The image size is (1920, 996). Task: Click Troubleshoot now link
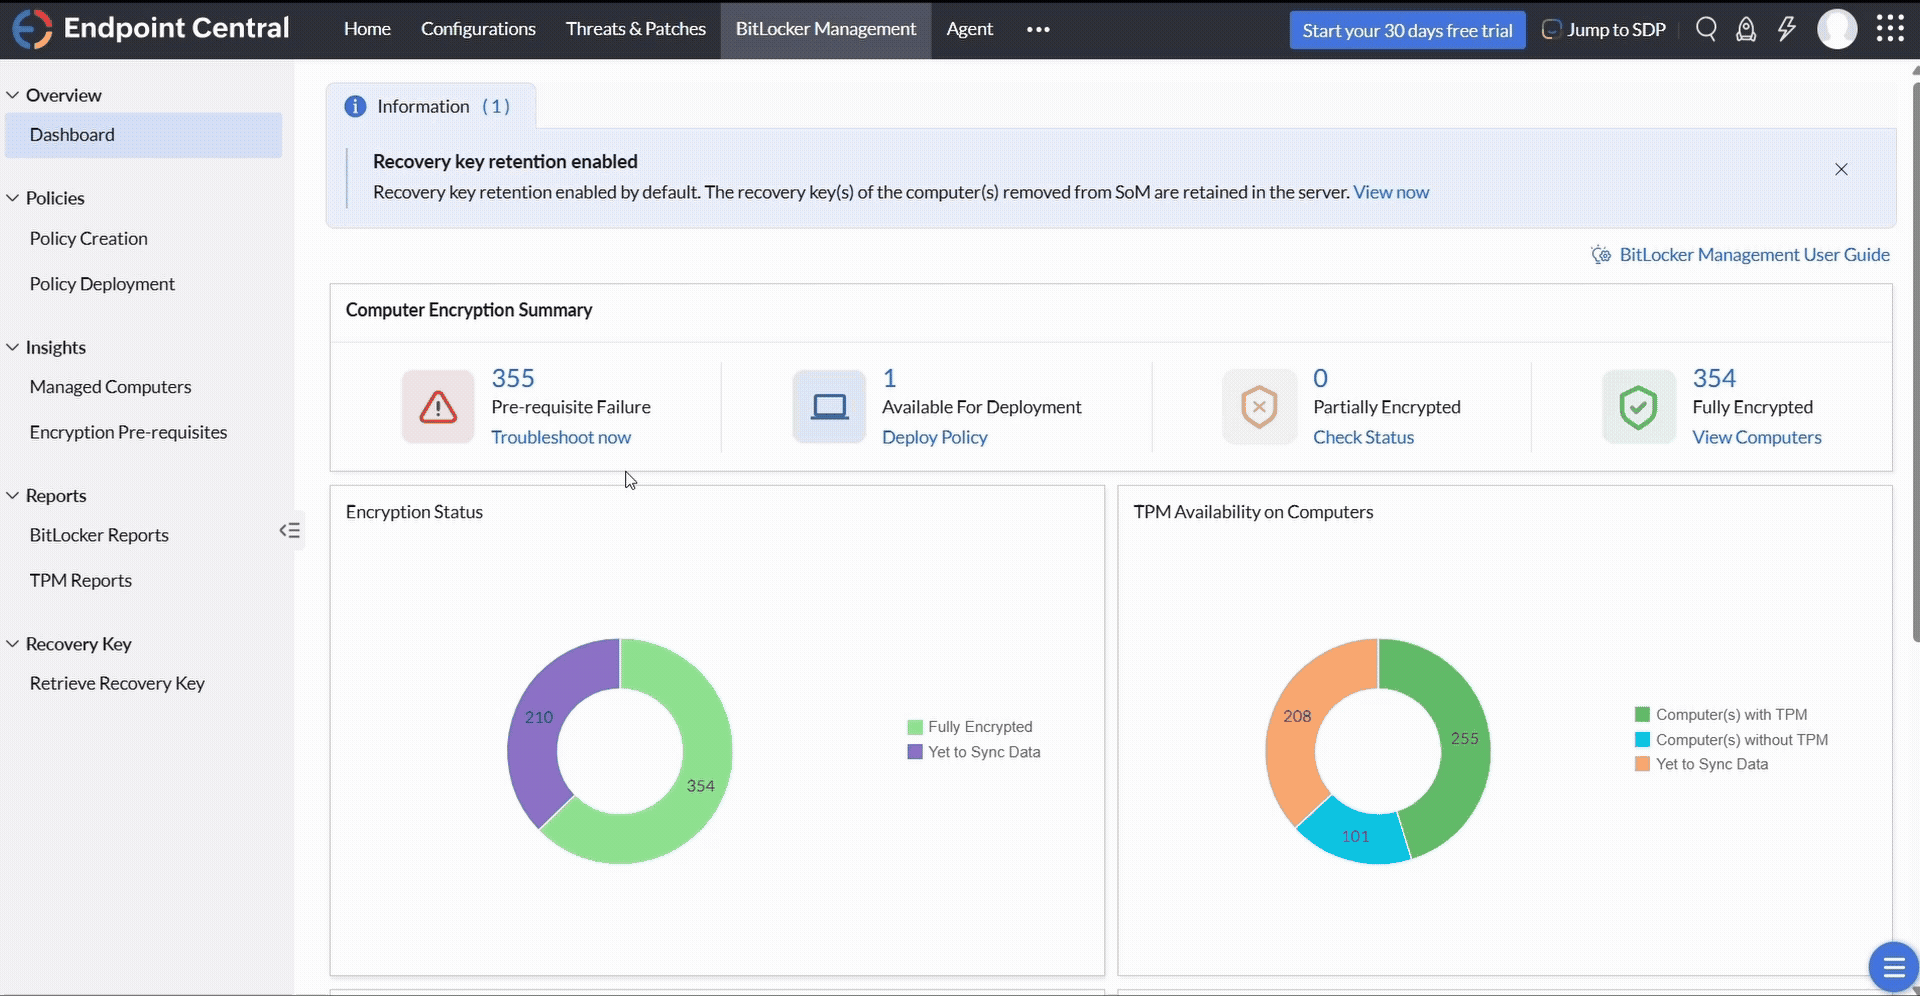pos(561,437)
